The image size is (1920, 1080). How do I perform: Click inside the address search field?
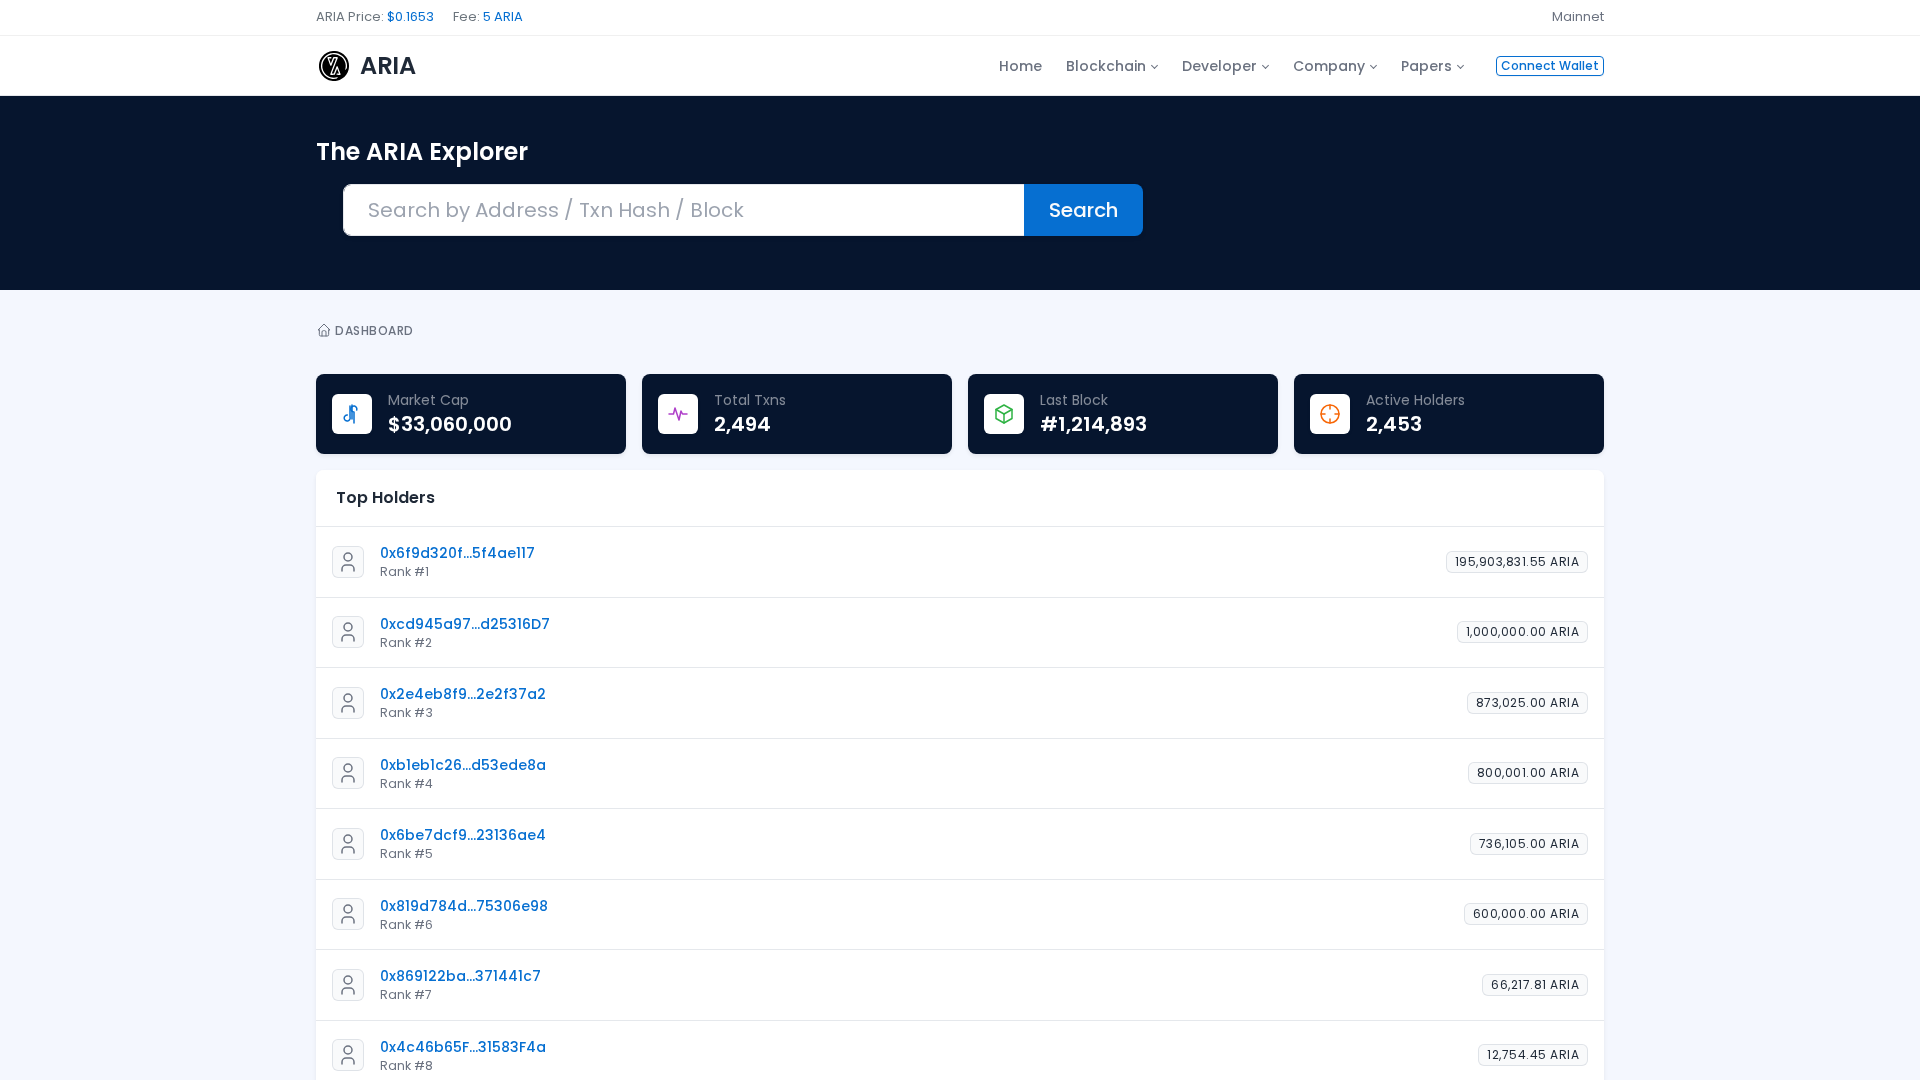pos(683,210)
